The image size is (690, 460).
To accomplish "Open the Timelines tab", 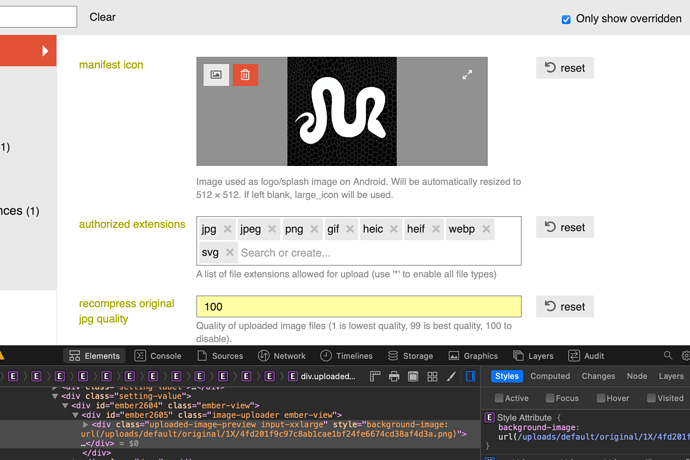I will (346, 356).
